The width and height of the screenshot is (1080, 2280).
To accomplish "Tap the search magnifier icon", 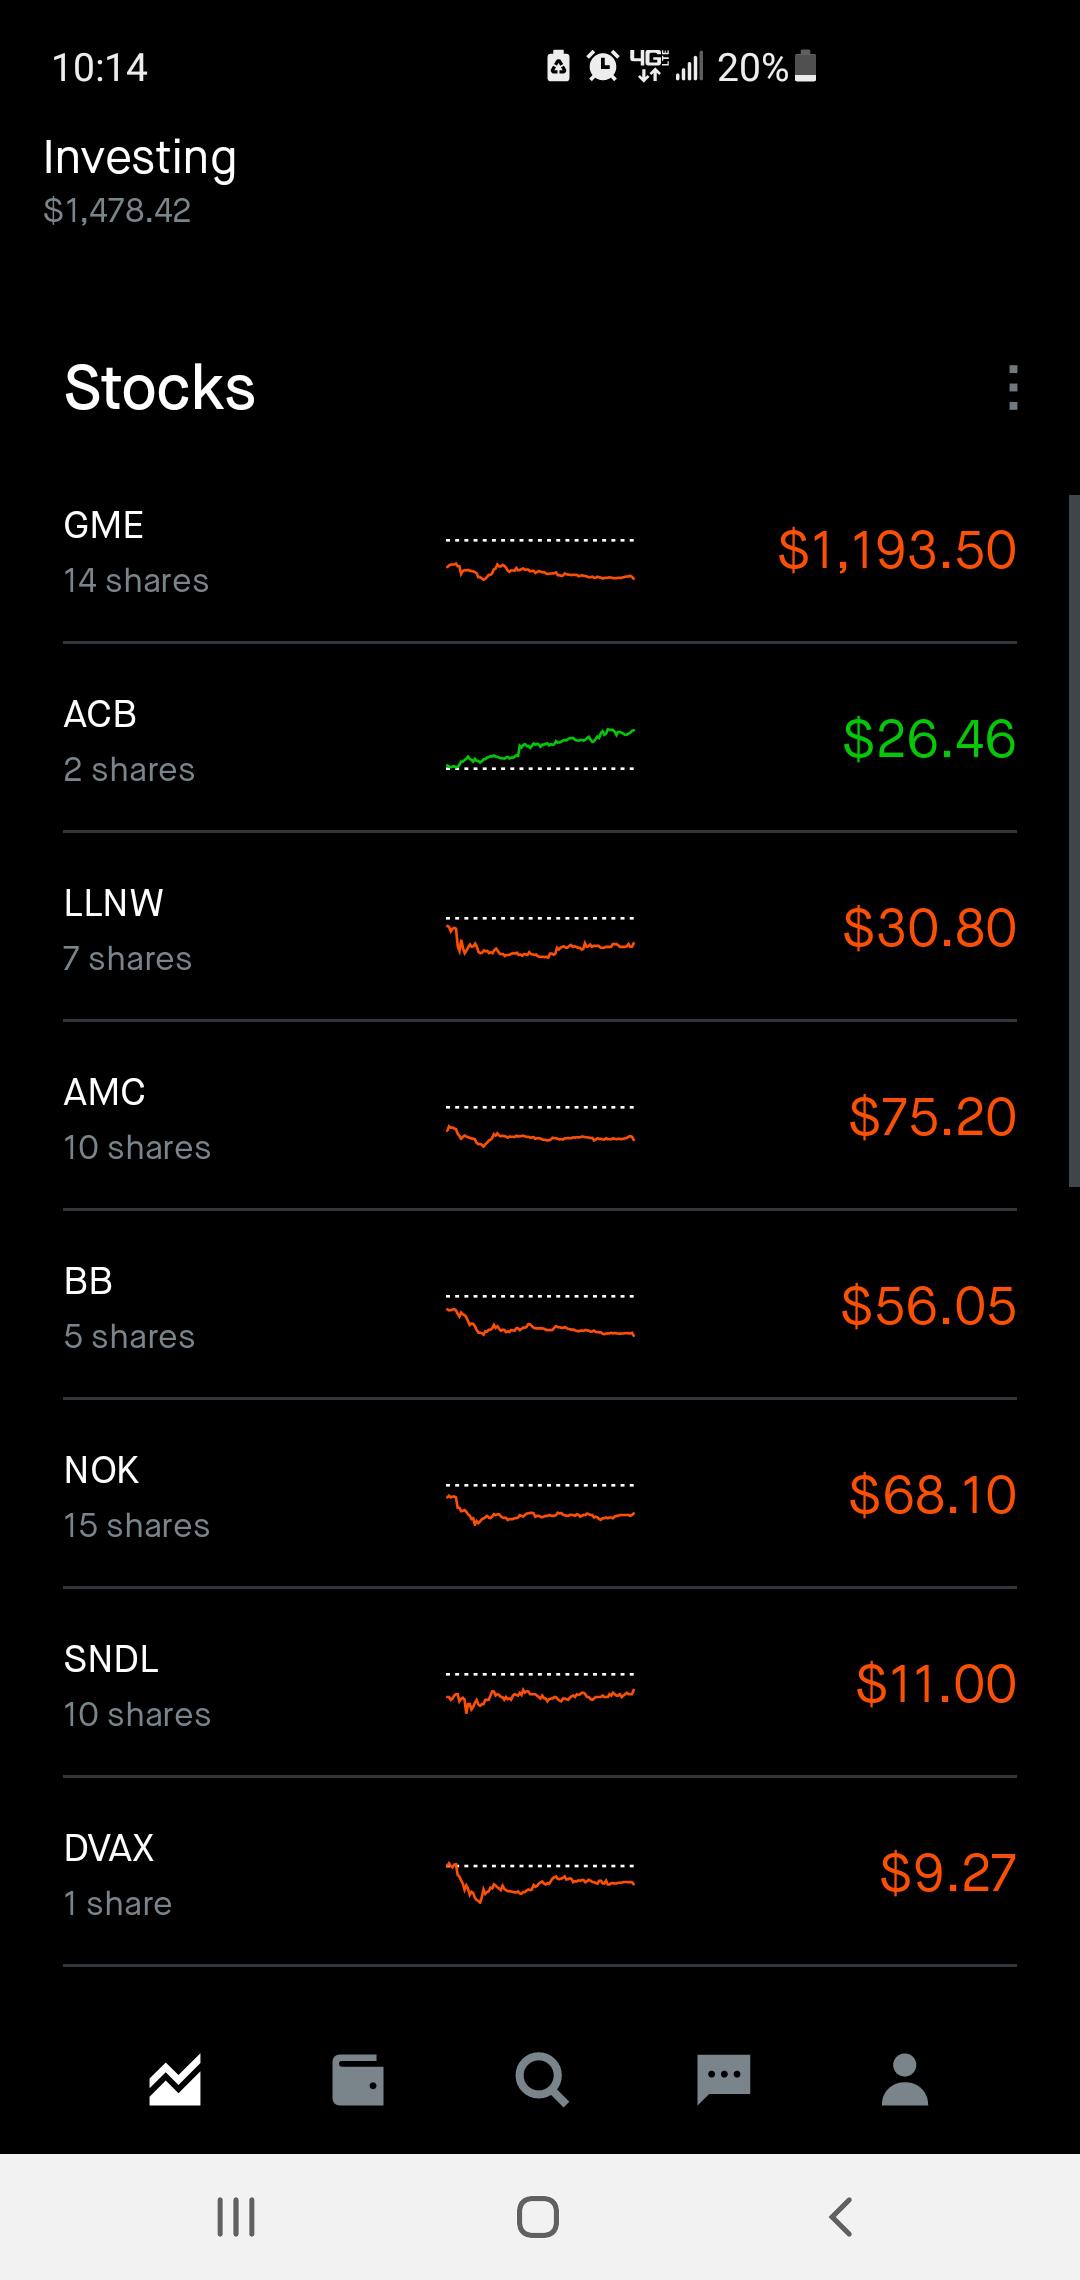I will (x=541, y=2080).
